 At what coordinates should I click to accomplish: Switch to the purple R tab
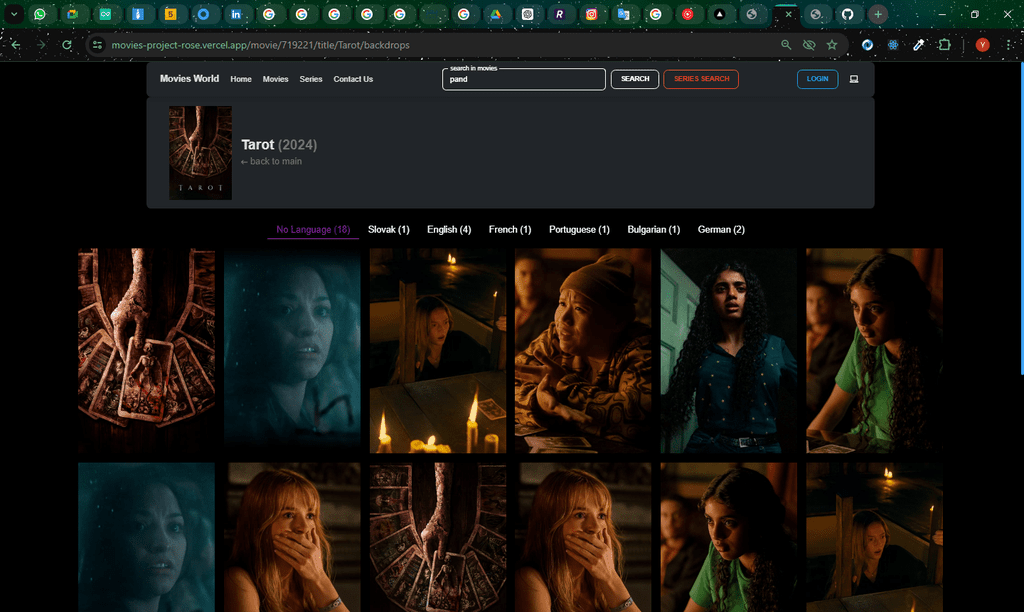click(x=560, y=14)
